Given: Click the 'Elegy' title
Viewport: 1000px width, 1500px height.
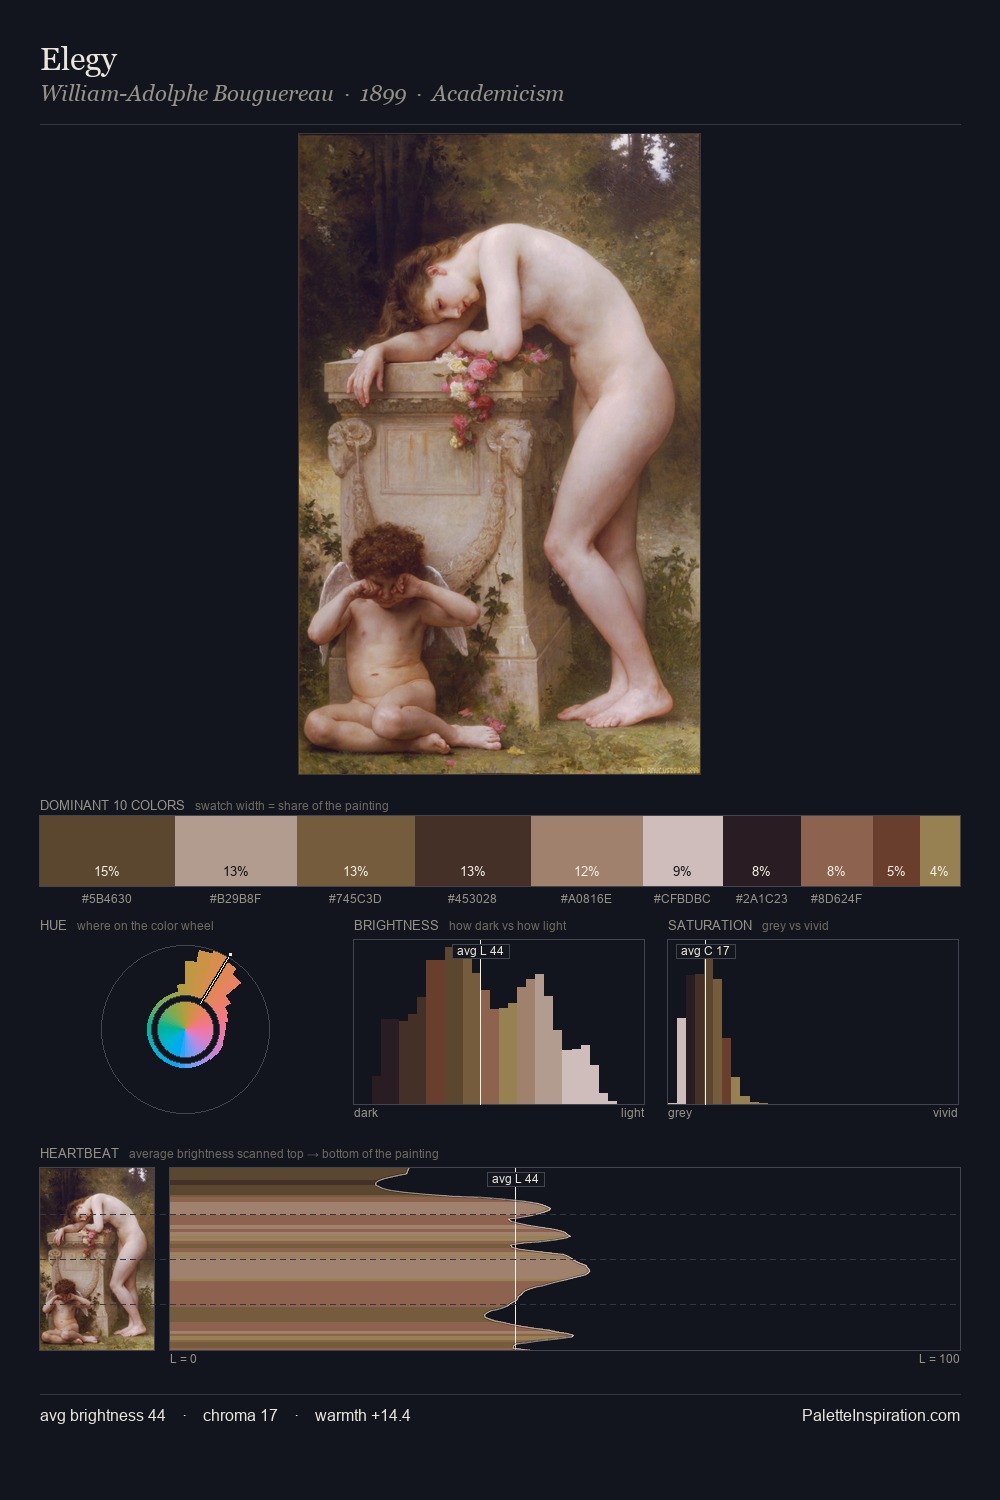Looking at the screenshot, I should click(79, 59).
